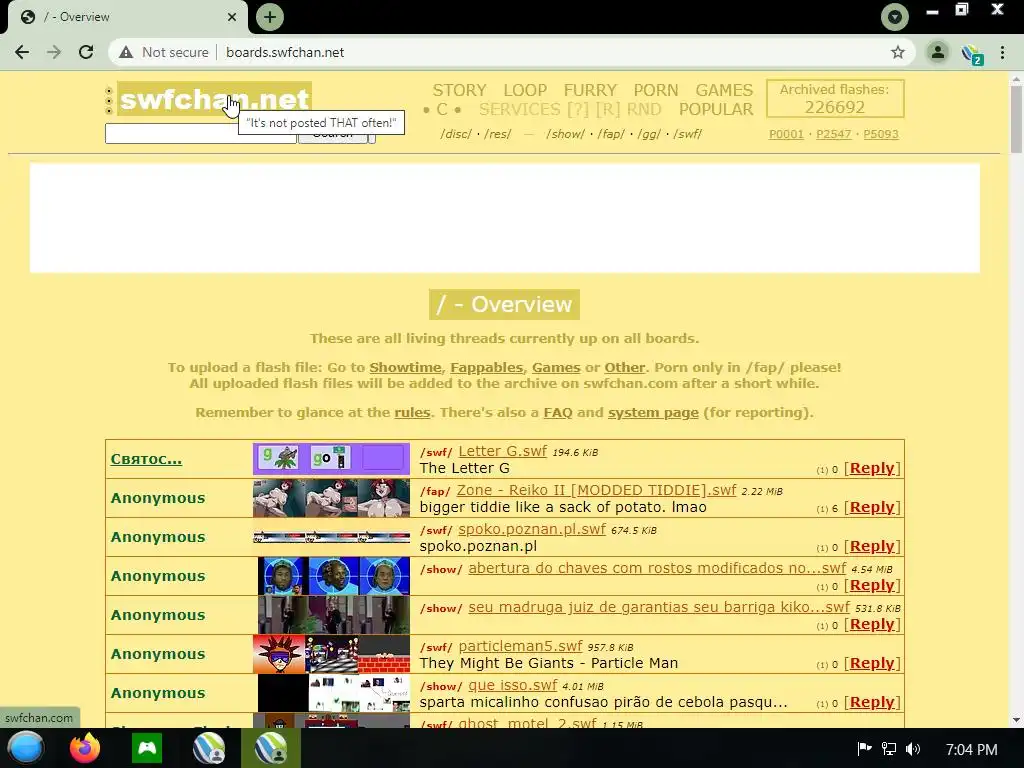This screenshot has height=768, width=1024.
Task: Click the network icon in system tray
Action: click(889, 749)
